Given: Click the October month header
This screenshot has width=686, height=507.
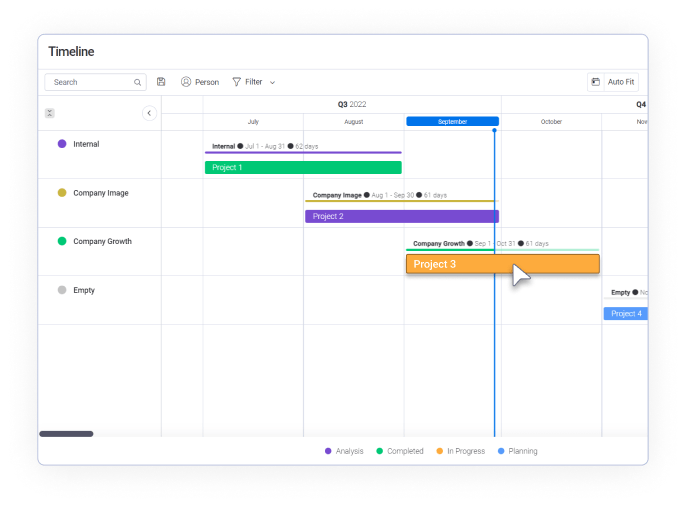Looking at the screenshot, I should point(551,122).
